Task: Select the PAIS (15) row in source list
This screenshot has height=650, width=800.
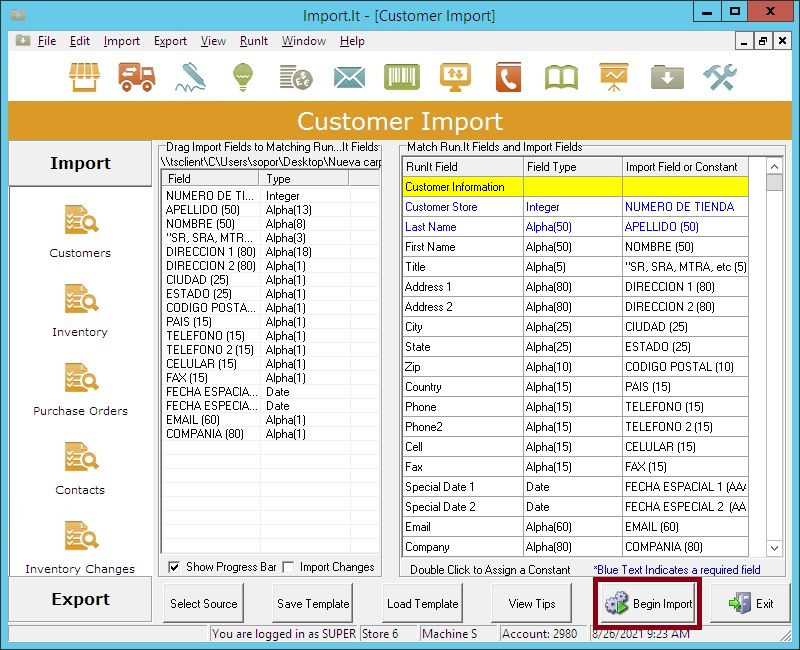Action: [270, 322]
